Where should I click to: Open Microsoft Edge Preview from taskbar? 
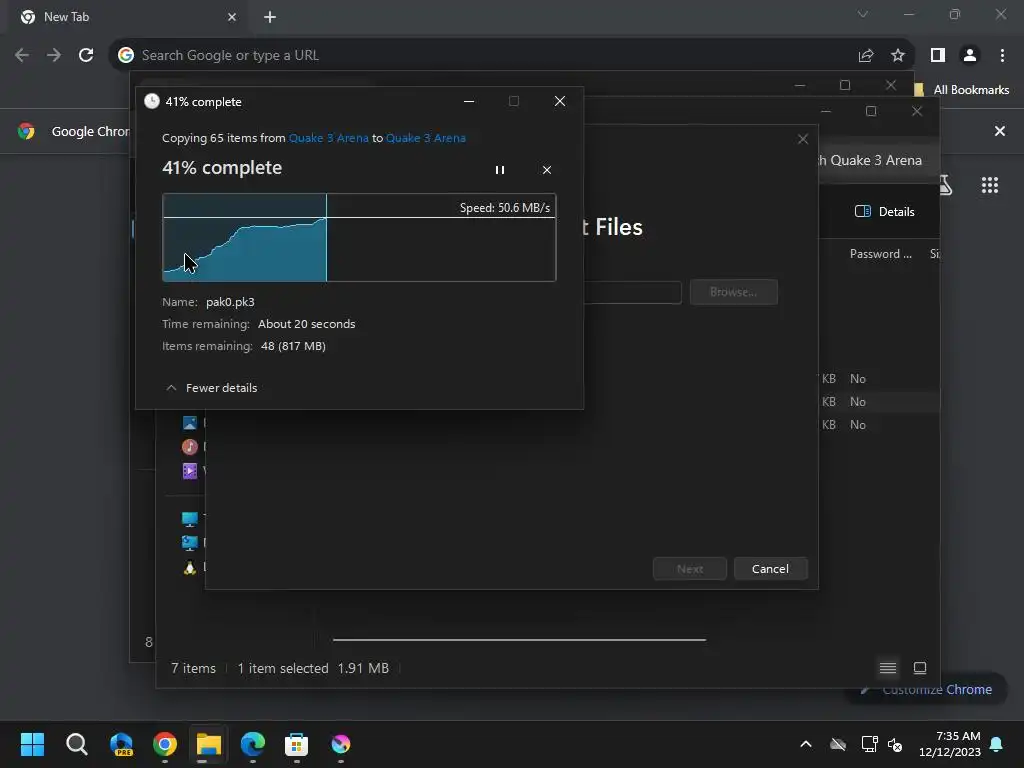(x=121, y=744)
